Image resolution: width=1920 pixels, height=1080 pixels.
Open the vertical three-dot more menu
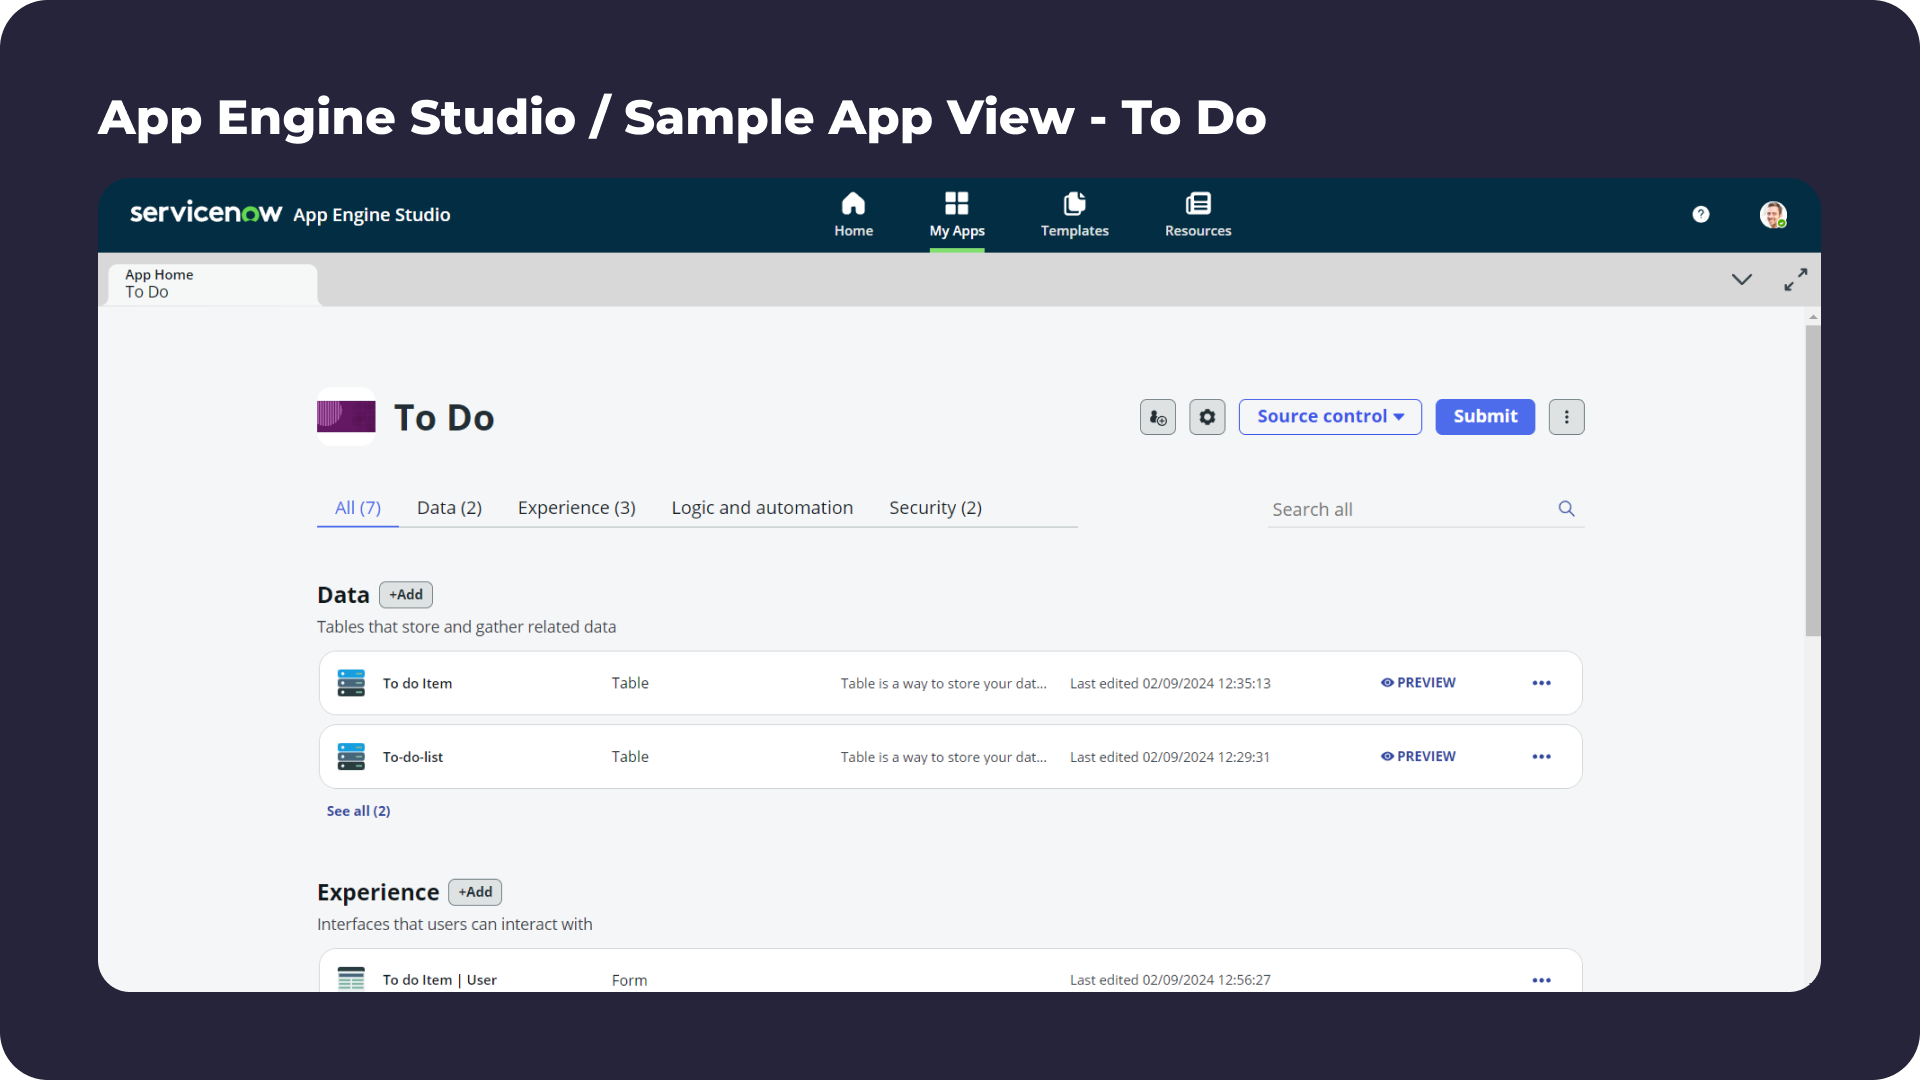[1567, 417]
